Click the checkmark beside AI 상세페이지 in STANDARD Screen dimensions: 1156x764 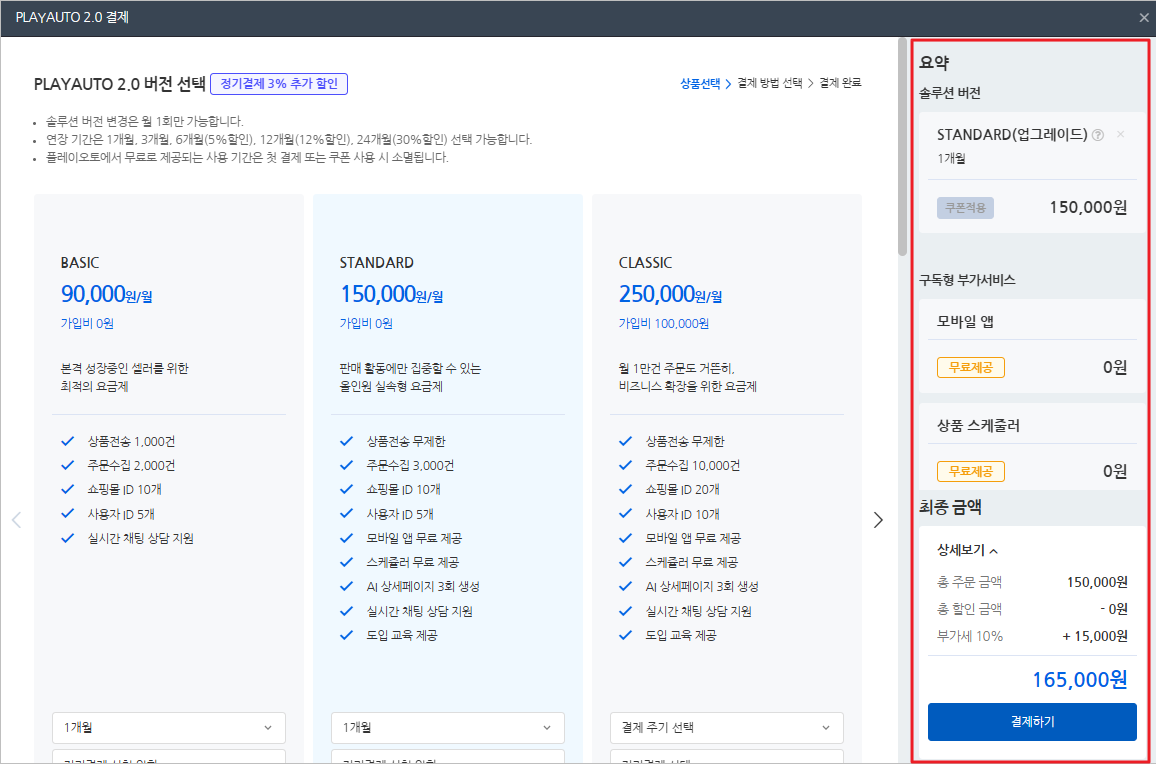[x=346, y=587]
